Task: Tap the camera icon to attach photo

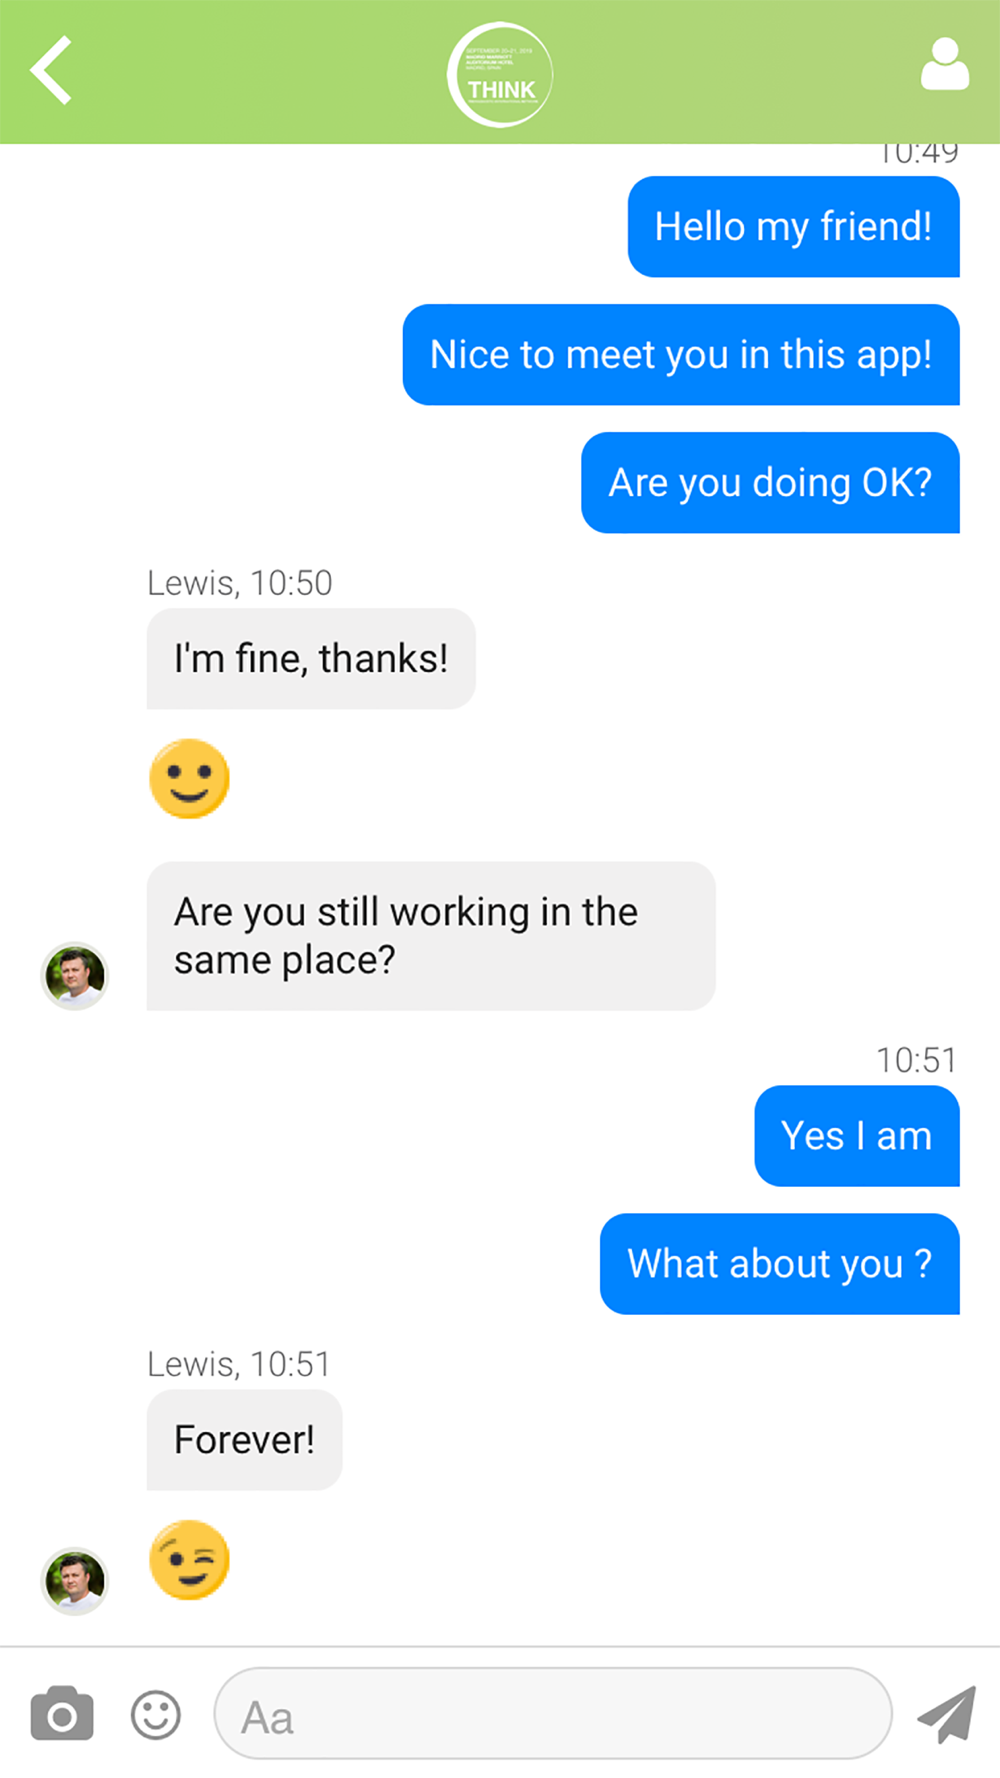Action: [62, 1713]
